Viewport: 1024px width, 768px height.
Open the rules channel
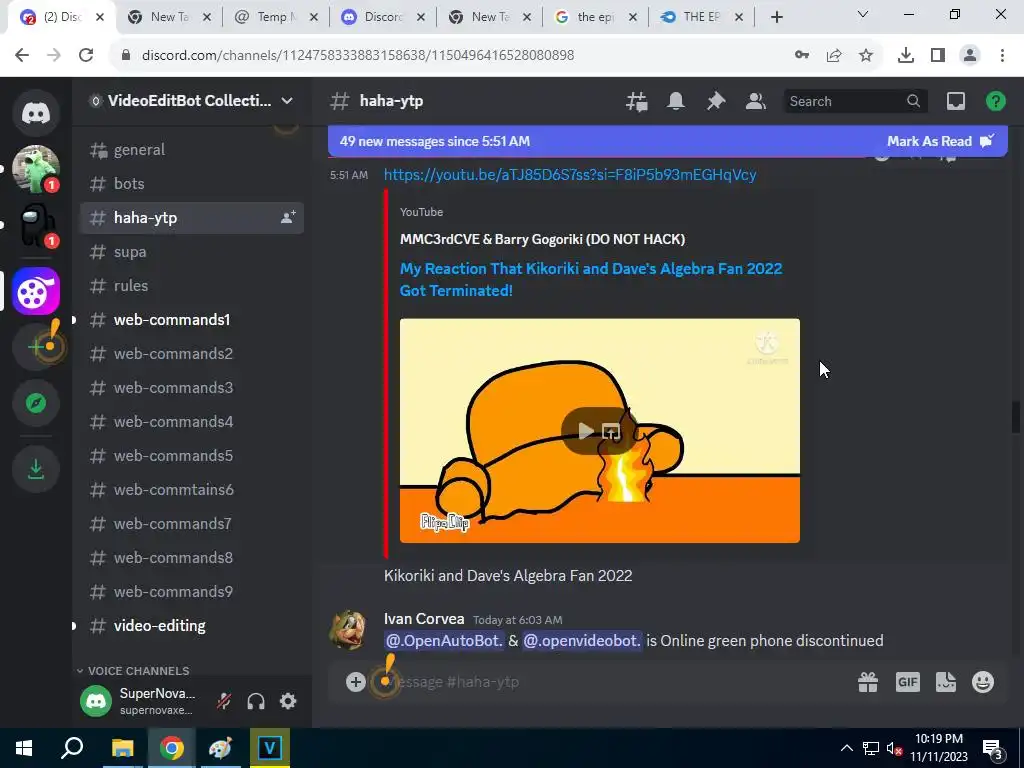coord(191,285)
